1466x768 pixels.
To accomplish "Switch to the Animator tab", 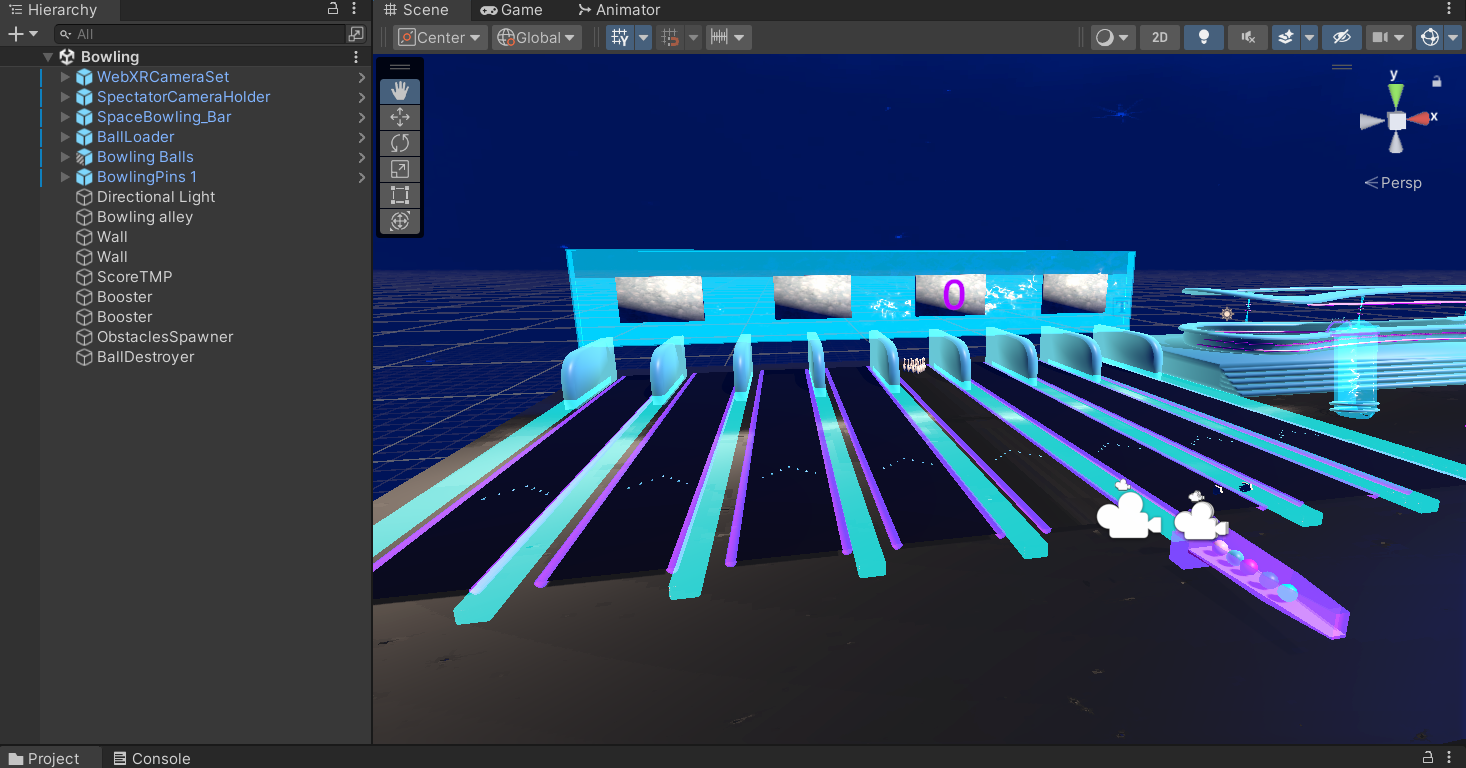I will coord(619,10).
